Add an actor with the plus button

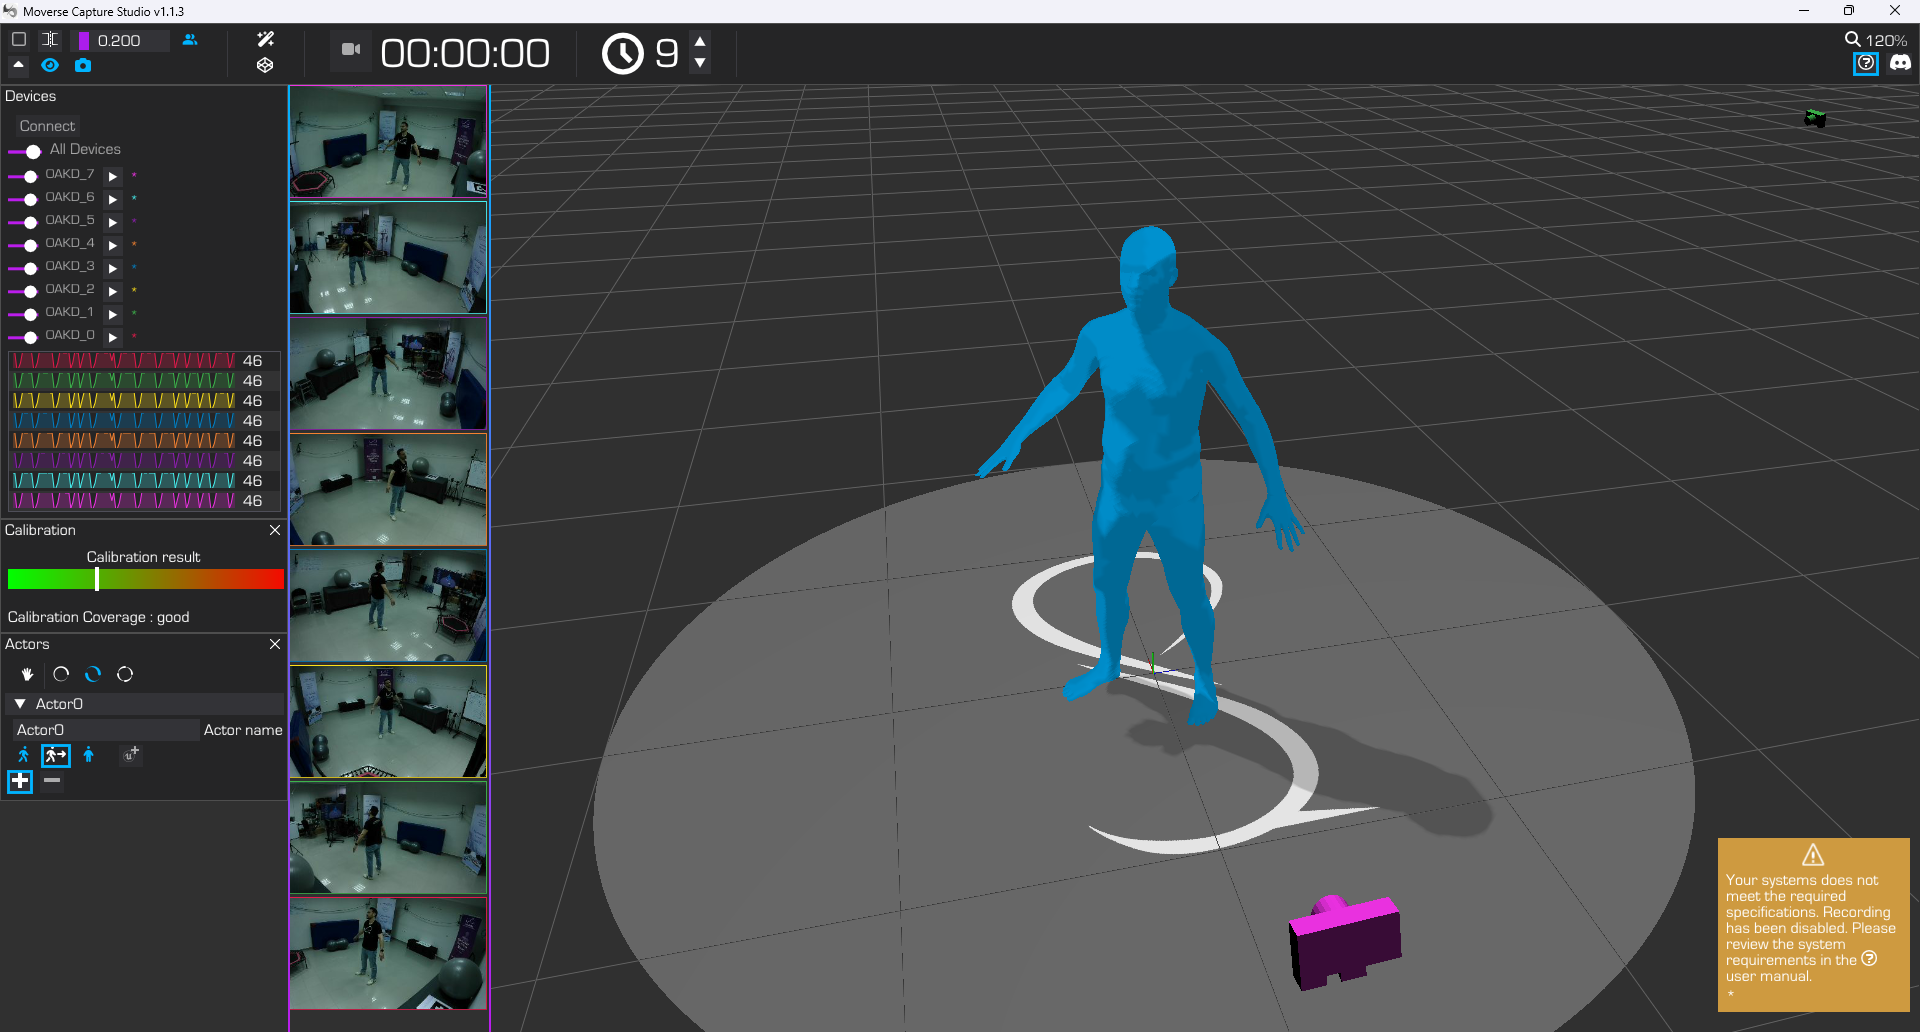[x=20, y=781]
